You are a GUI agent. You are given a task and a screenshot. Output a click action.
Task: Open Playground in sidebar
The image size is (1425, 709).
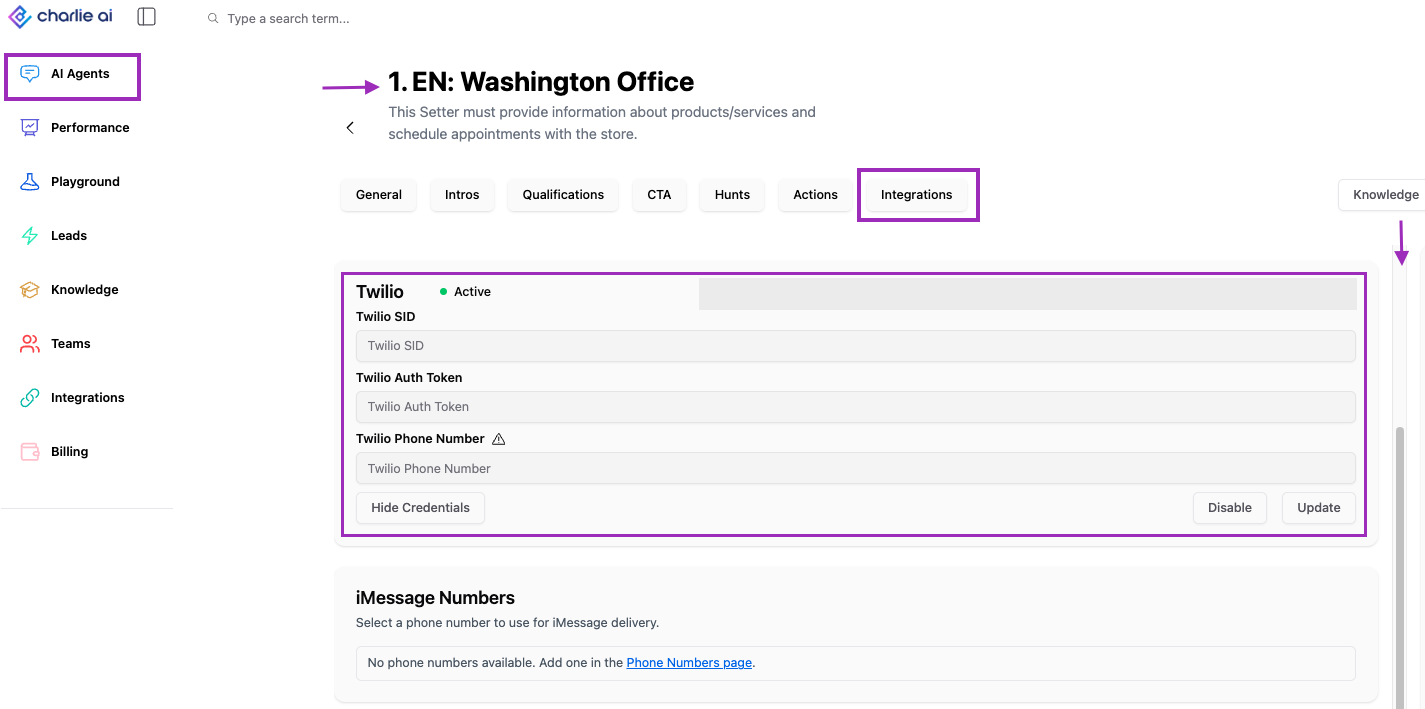tap(87, 182)
